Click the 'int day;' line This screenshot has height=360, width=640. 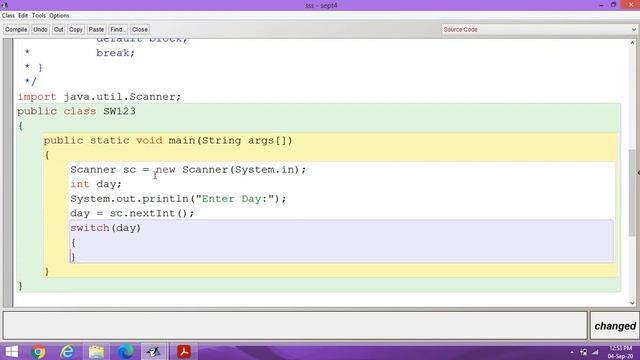tap(96, 184)
